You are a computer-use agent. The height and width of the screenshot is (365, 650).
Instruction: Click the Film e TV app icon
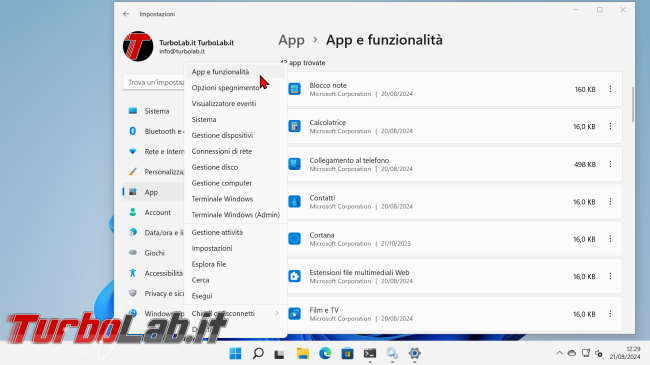[x=295, y=314]
